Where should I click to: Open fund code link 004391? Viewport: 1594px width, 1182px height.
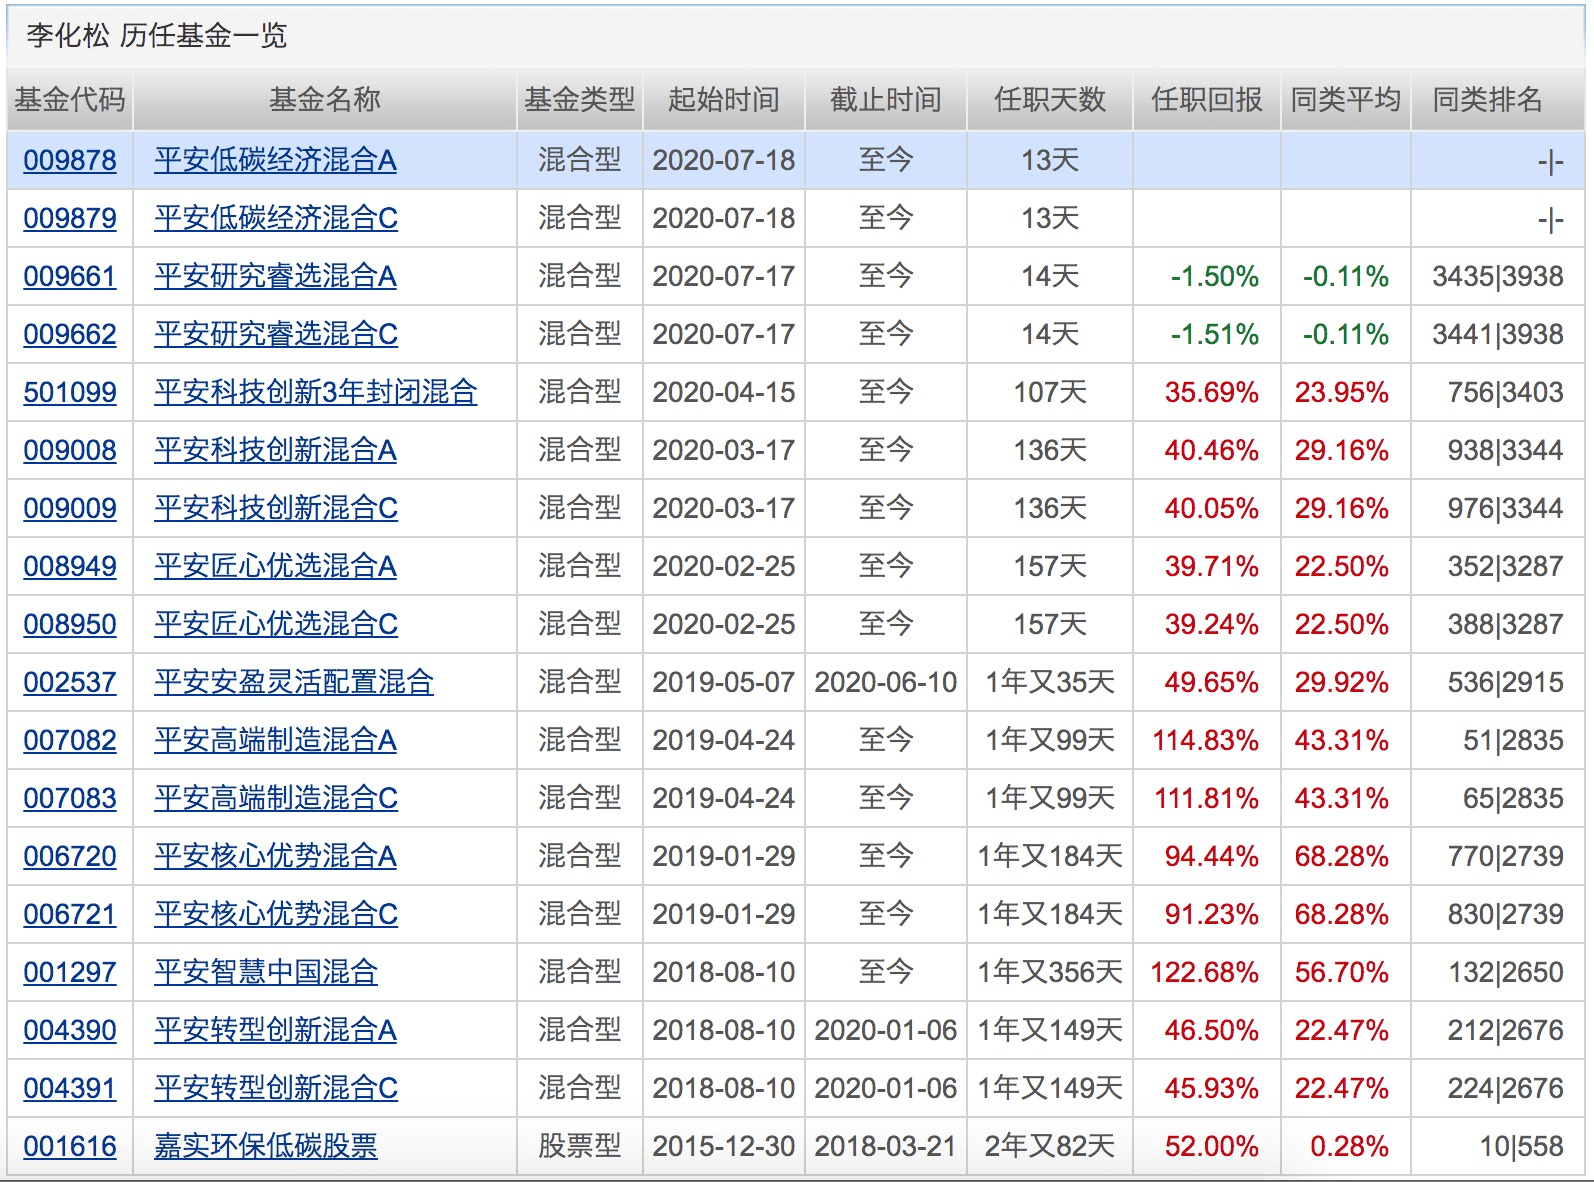click(x=70, y=1088)
